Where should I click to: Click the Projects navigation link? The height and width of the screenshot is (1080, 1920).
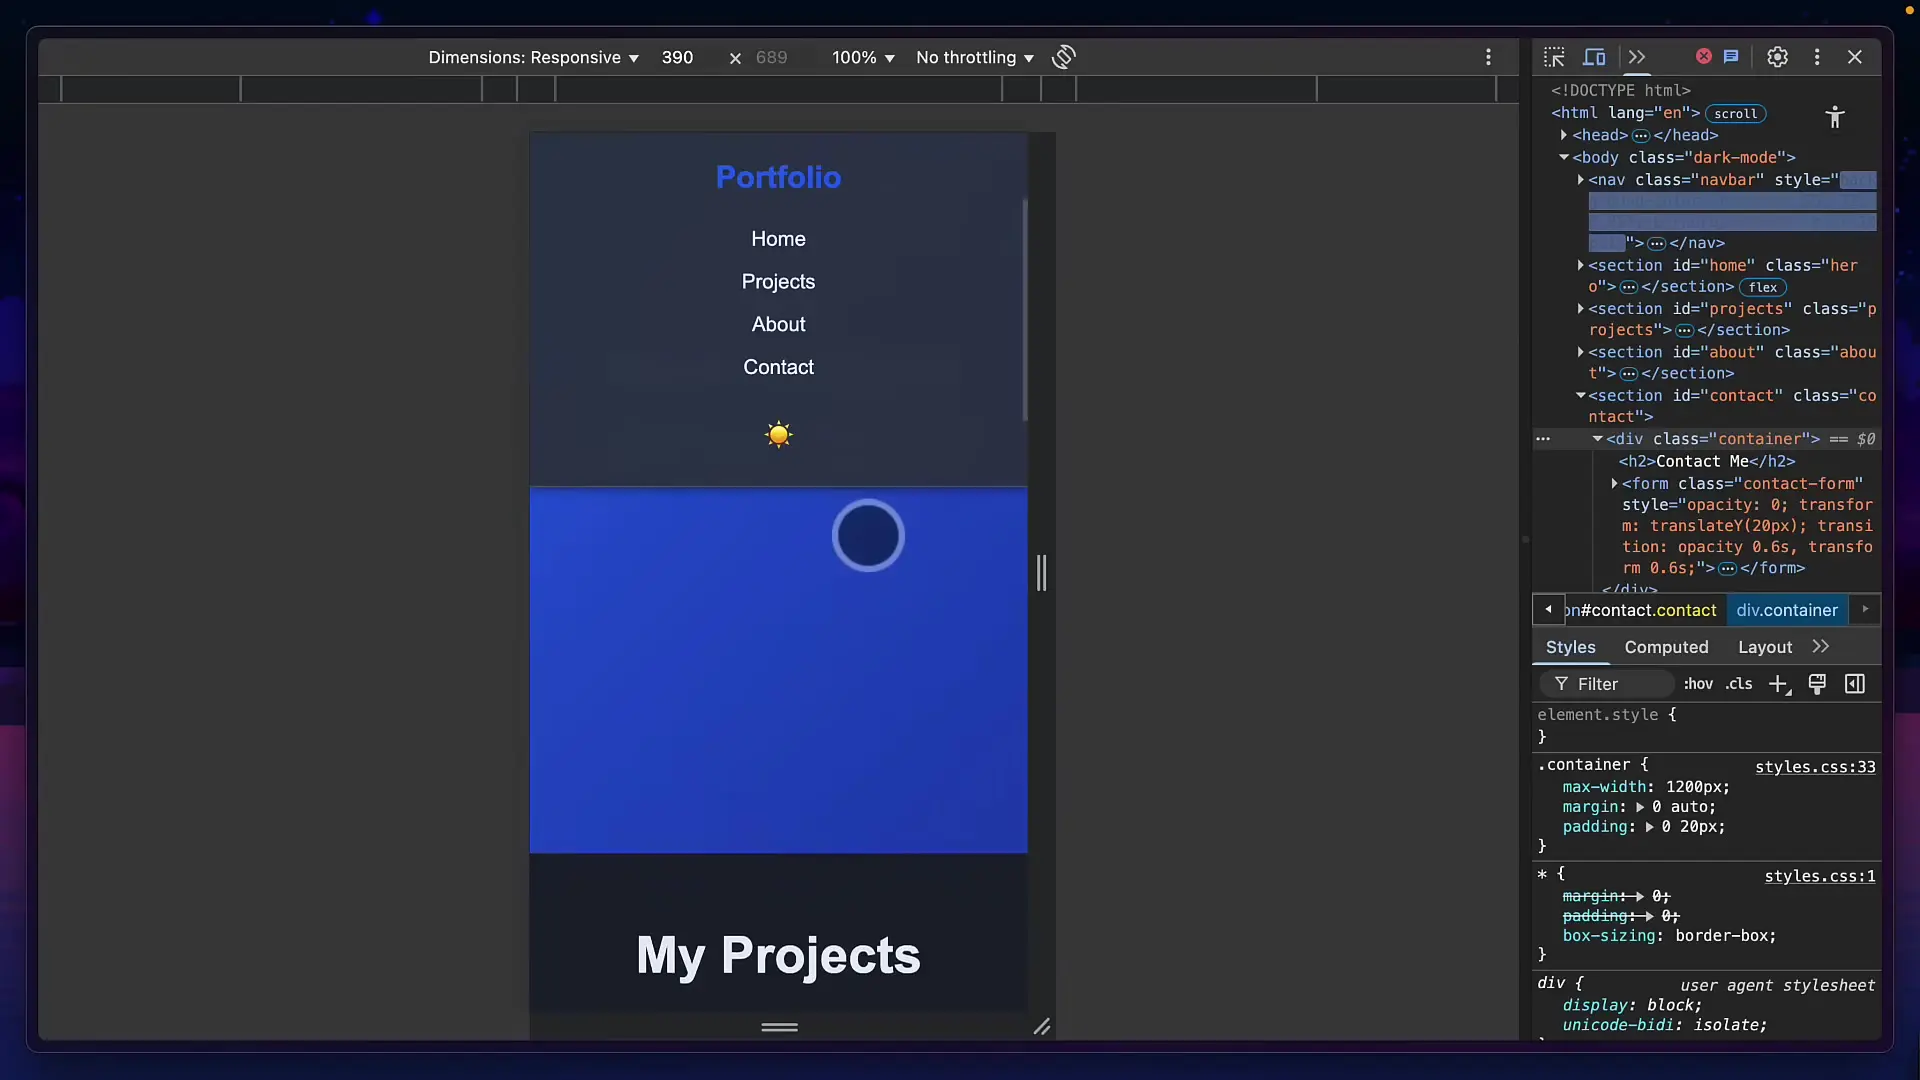click(x=778, y=282)
